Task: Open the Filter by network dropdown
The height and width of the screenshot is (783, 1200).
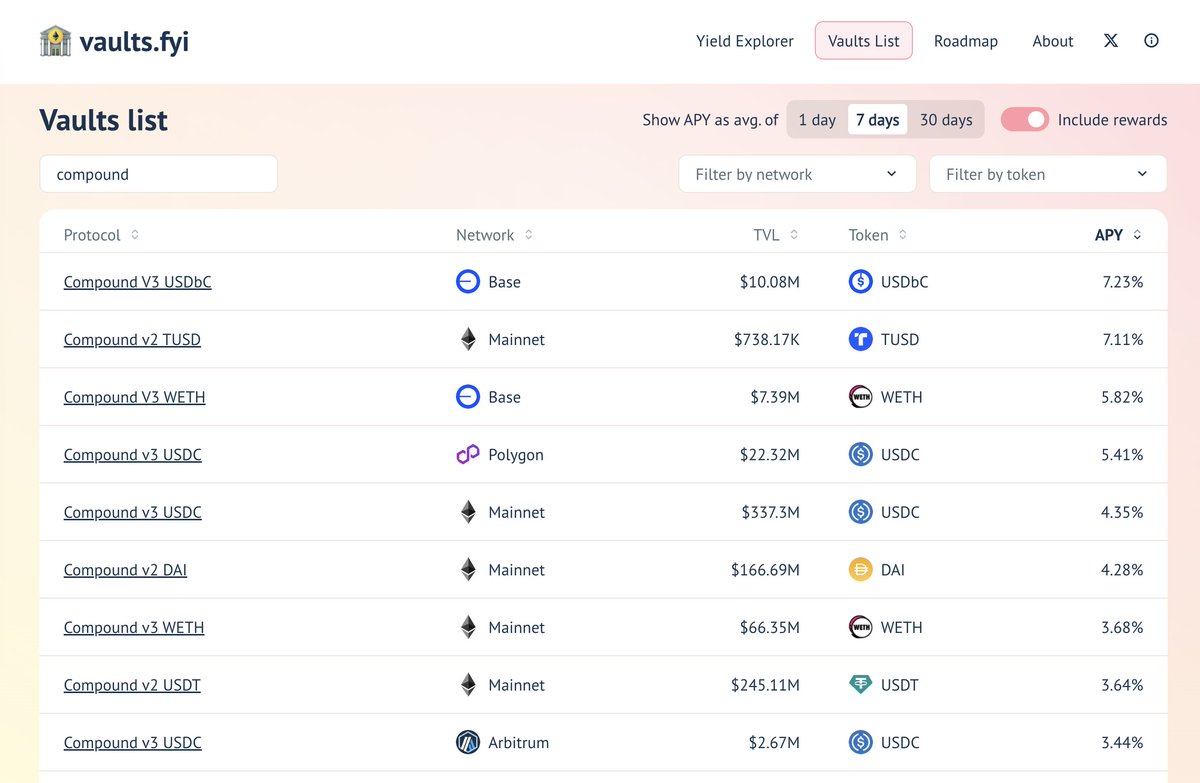Action: pyautogui.click(x=797, y=173)
